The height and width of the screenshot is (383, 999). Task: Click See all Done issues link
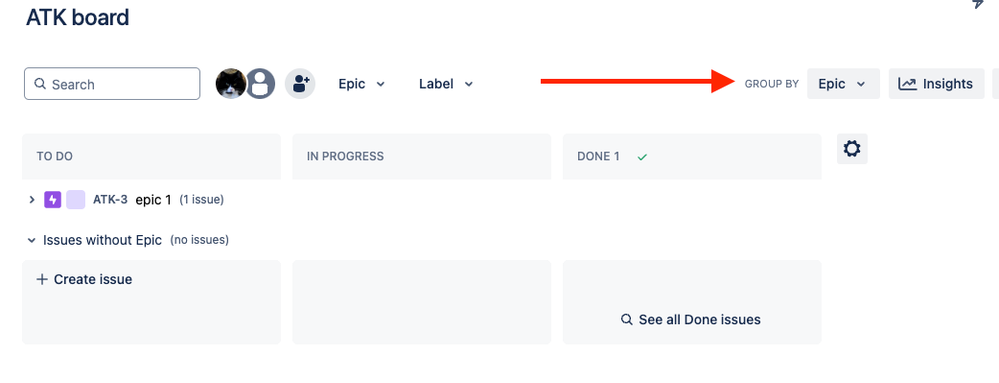click(x=691, y=319)
